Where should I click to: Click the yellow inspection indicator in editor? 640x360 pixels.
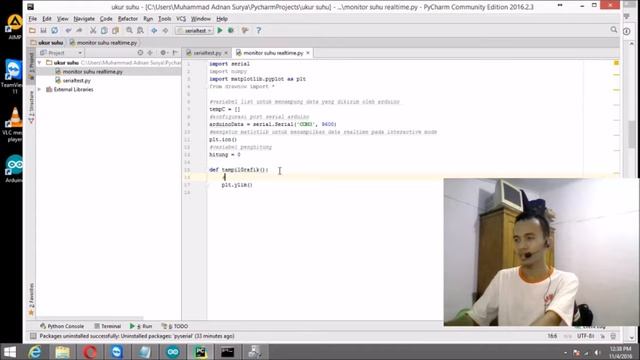(616, 63)
